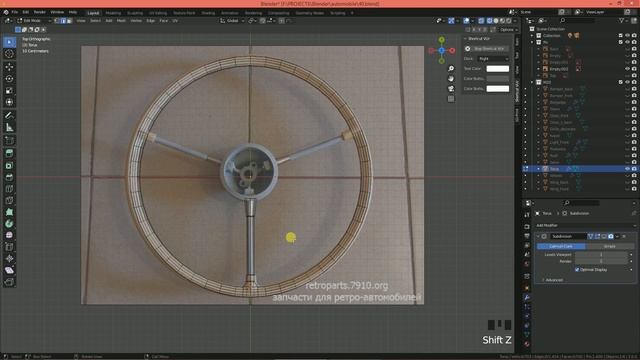640x360 pixels.
Task: Open the Modifier properties wrench tab
Action: point(527,297)
